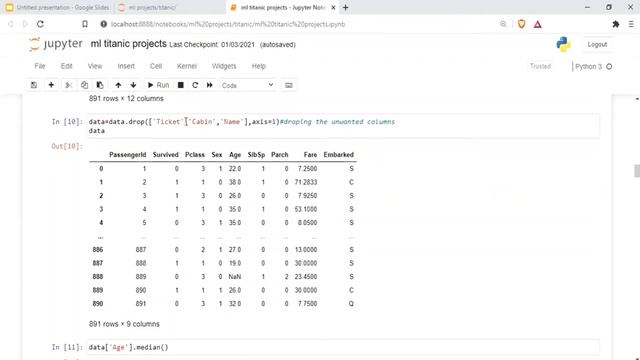Click the notebook title ml titanic projects
The height and width of the screenshot is (360, 640).
(129, 44)
